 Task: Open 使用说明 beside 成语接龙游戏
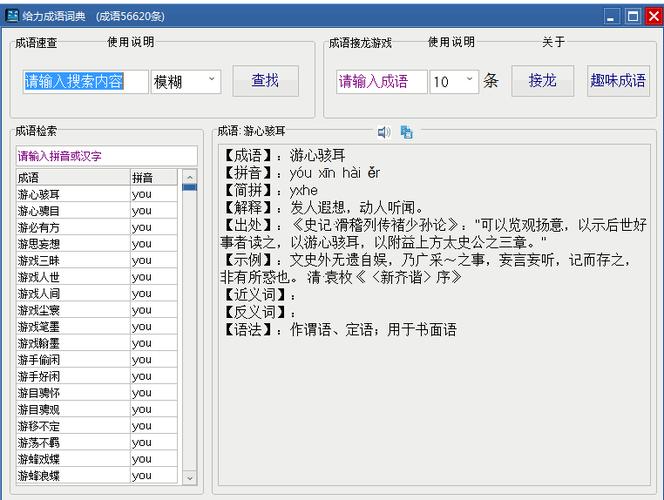tap(451, 42)
